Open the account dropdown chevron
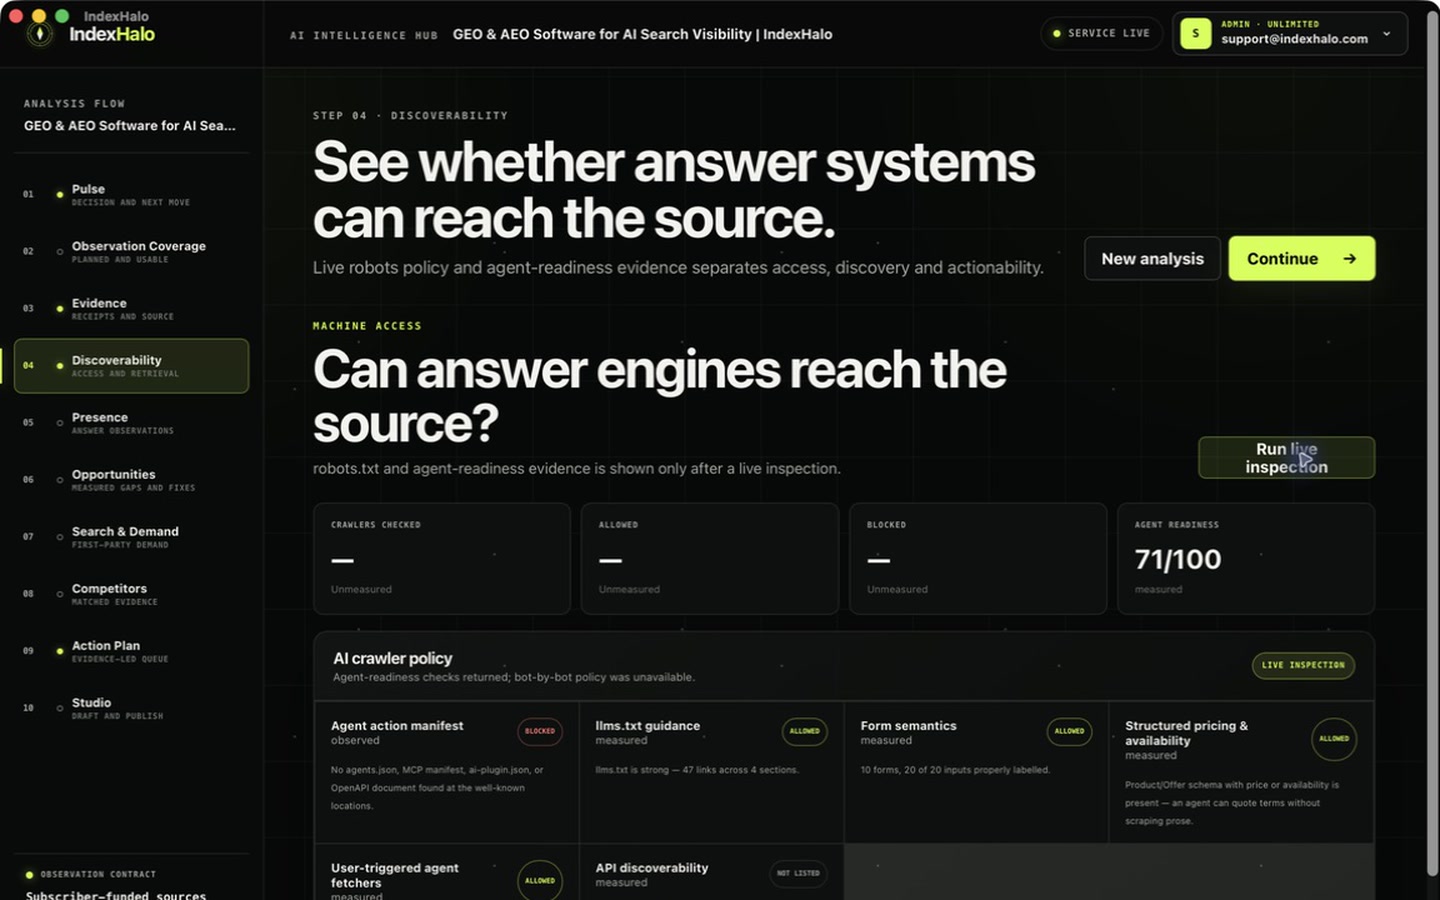This screenshot has height=900, width=1440. (x=1386, y=34)
